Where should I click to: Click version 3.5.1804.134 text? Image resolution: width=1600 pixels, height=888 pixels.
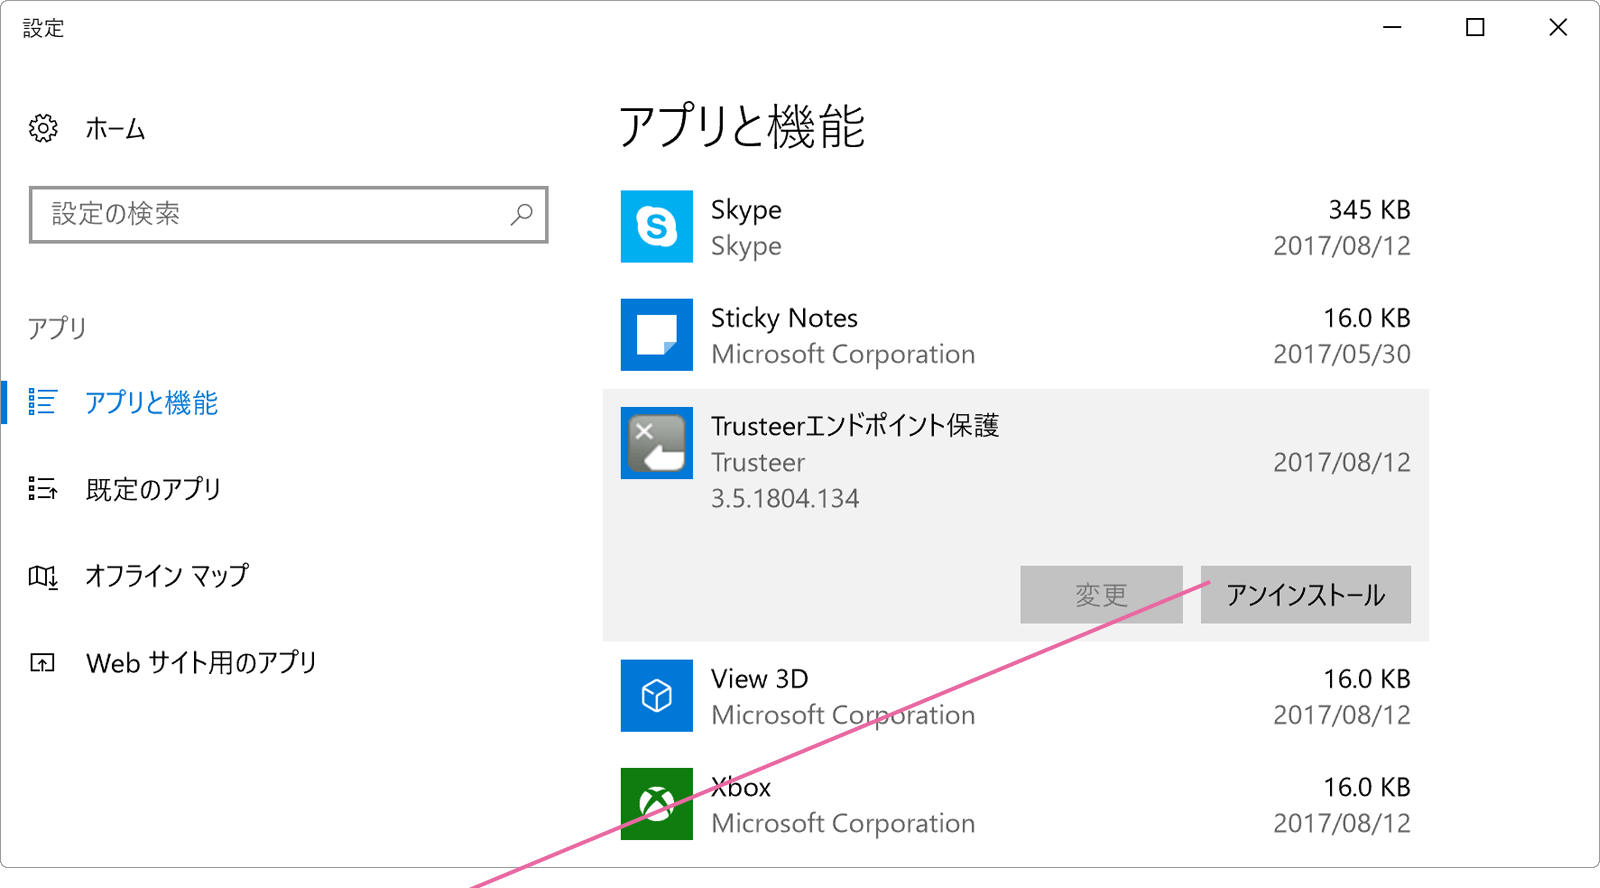click(785, 498)
